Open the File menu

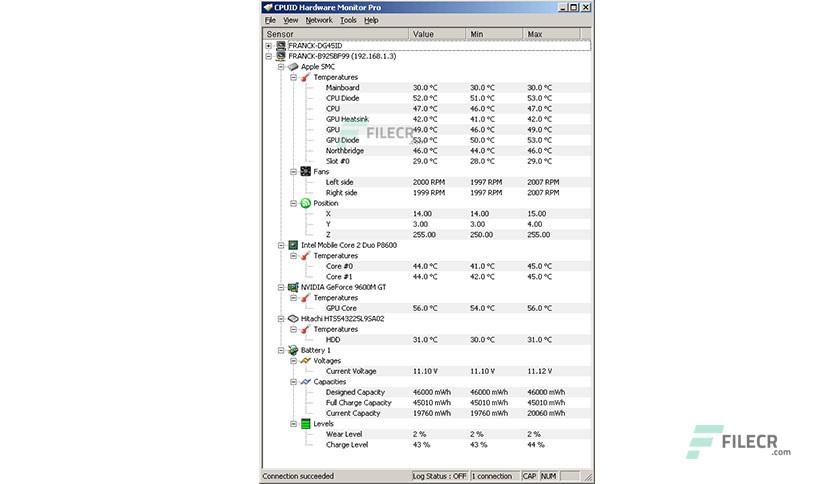coord(270,20)
